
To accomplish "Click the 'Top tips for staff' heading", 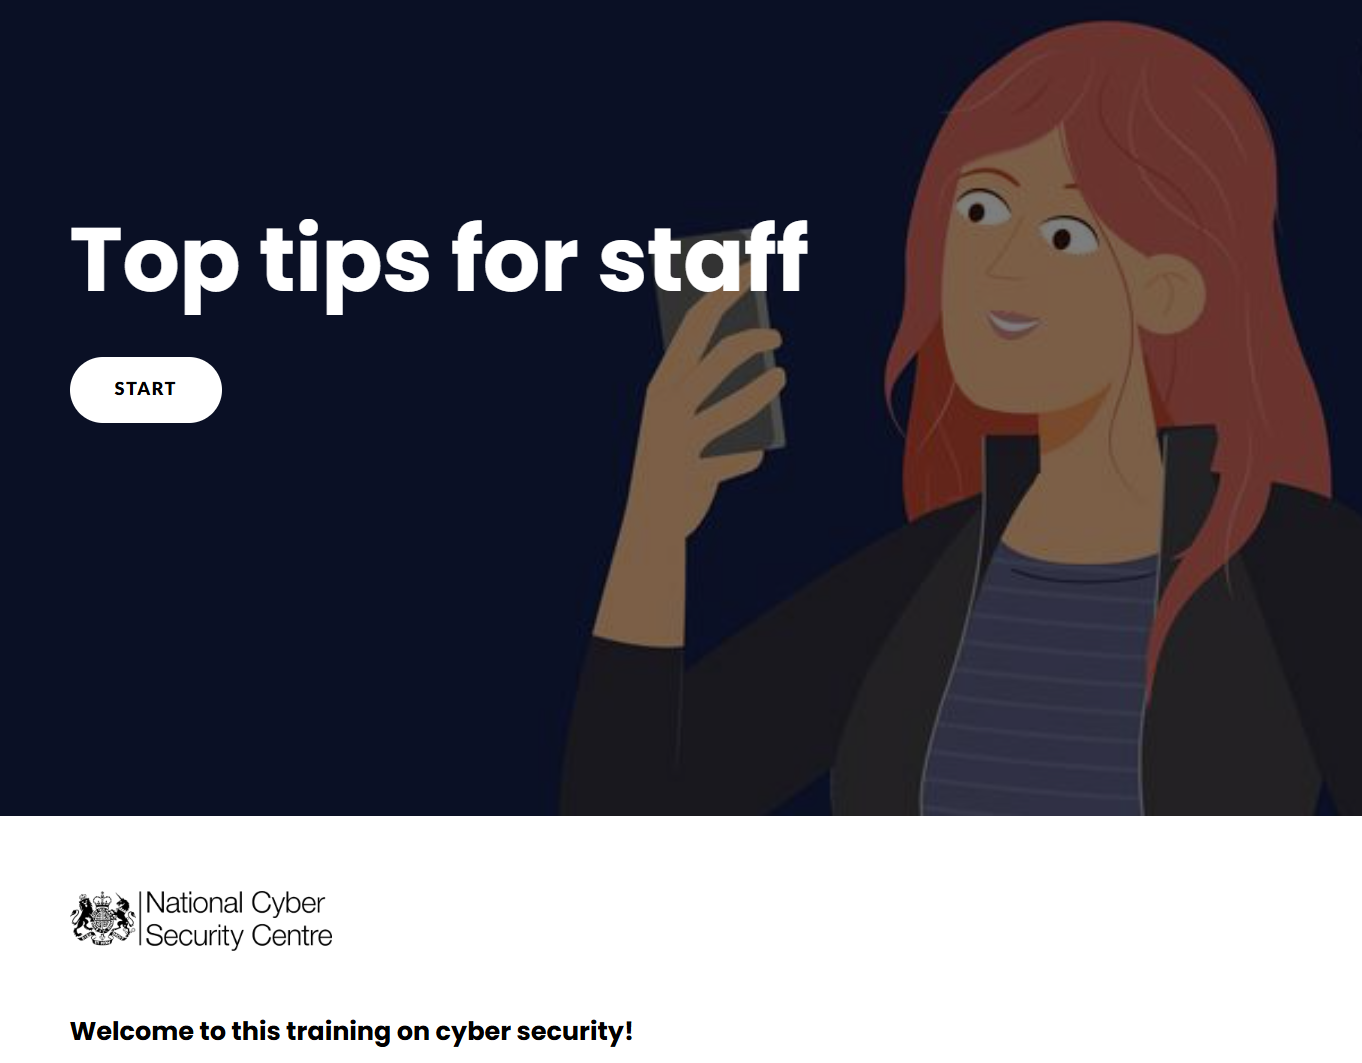I will 439,260.
